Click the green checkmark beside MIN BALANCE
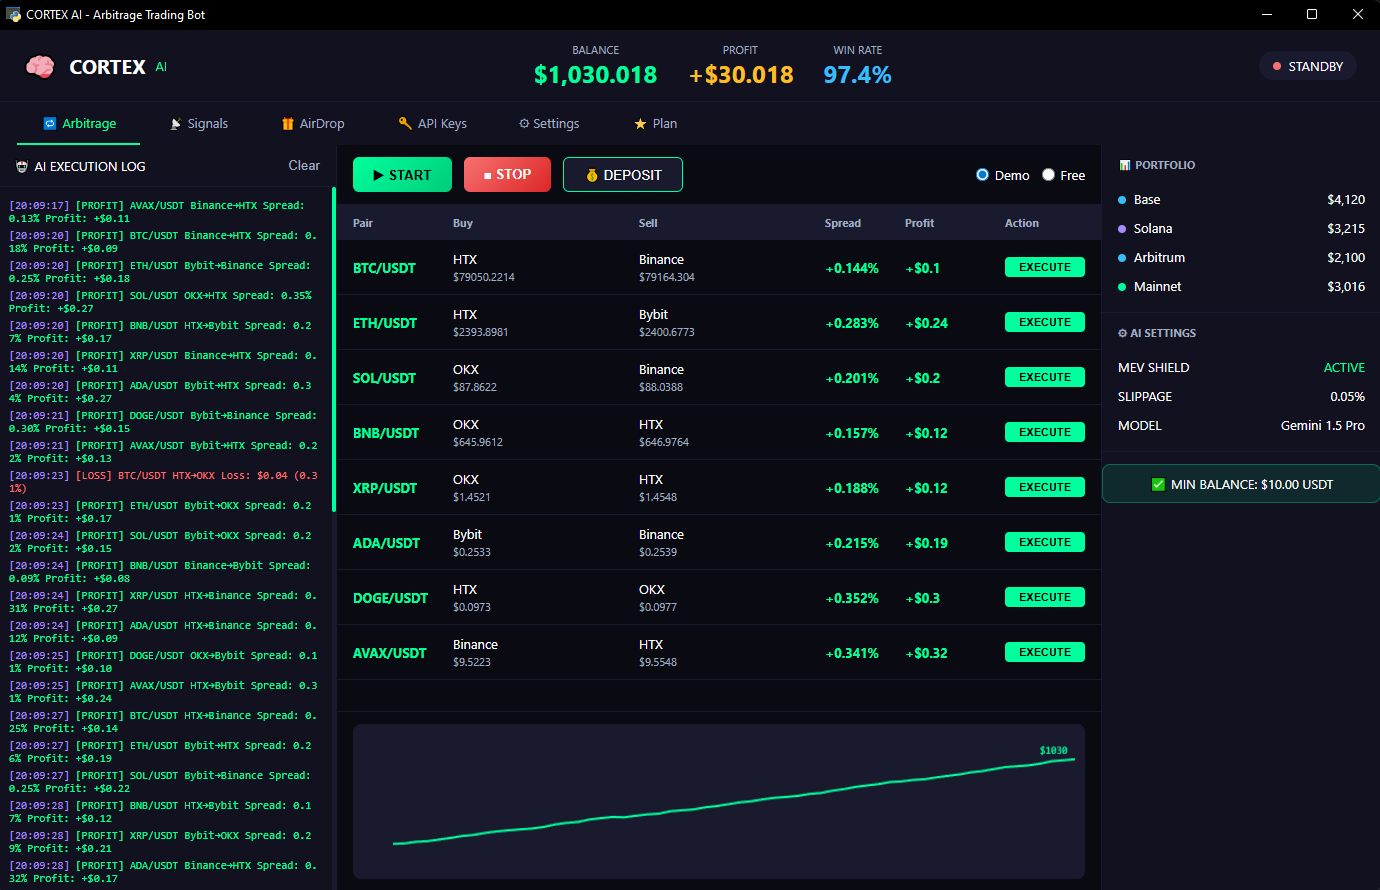The width and height of the screenshot is (1380, 890). coord(1158,484)
